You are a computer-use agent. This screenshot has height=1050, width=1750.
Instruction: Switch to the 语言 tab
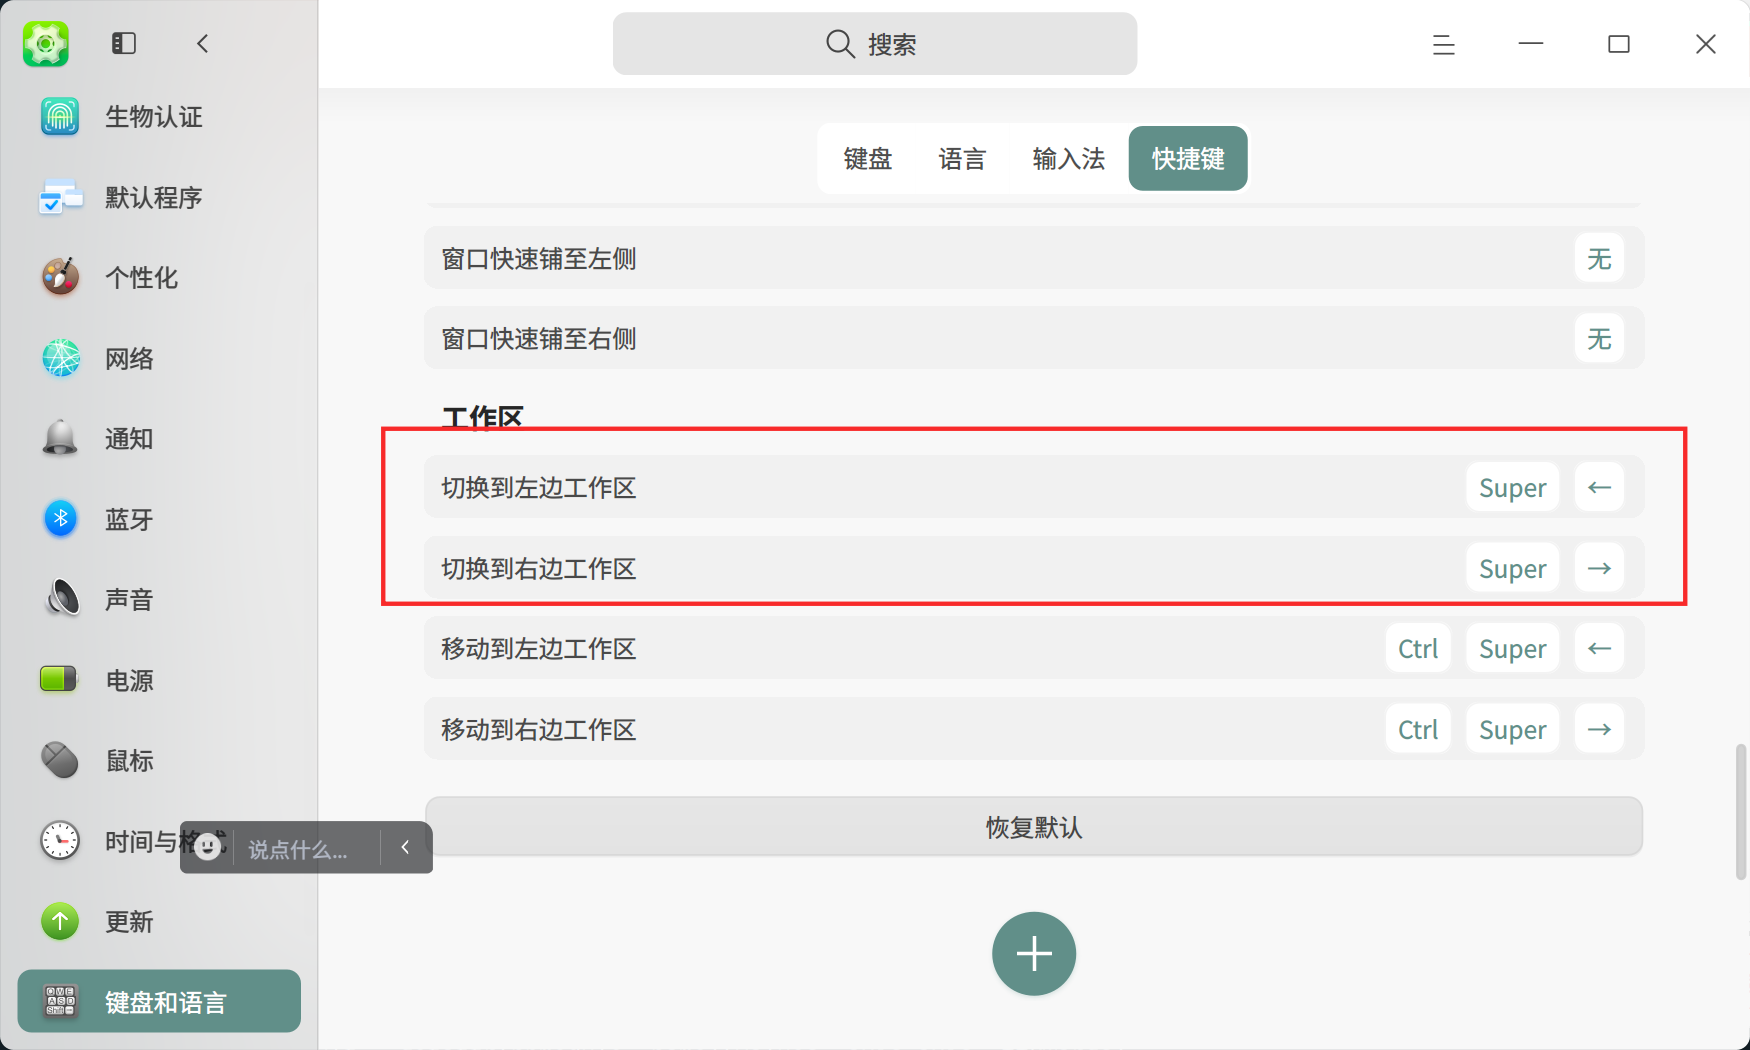tap(962, 158)
